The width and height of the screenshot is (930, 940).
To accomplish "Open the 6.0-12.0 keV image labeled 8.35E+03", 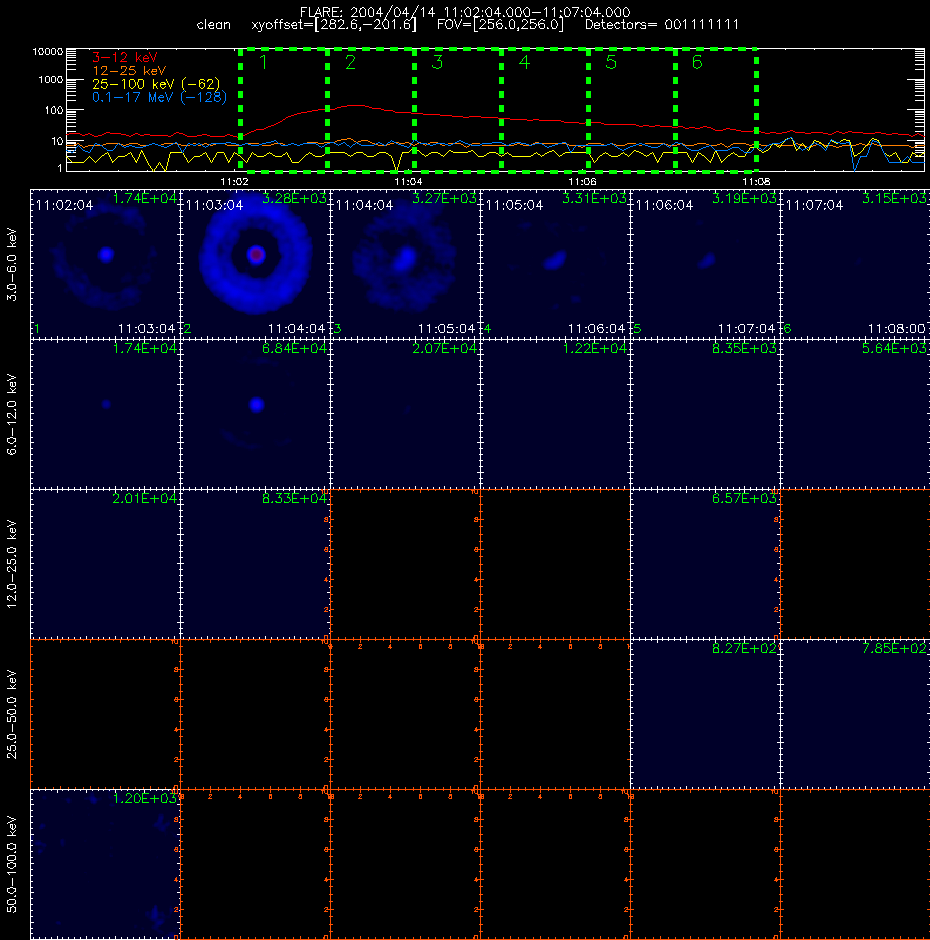I will click(705, 414).
